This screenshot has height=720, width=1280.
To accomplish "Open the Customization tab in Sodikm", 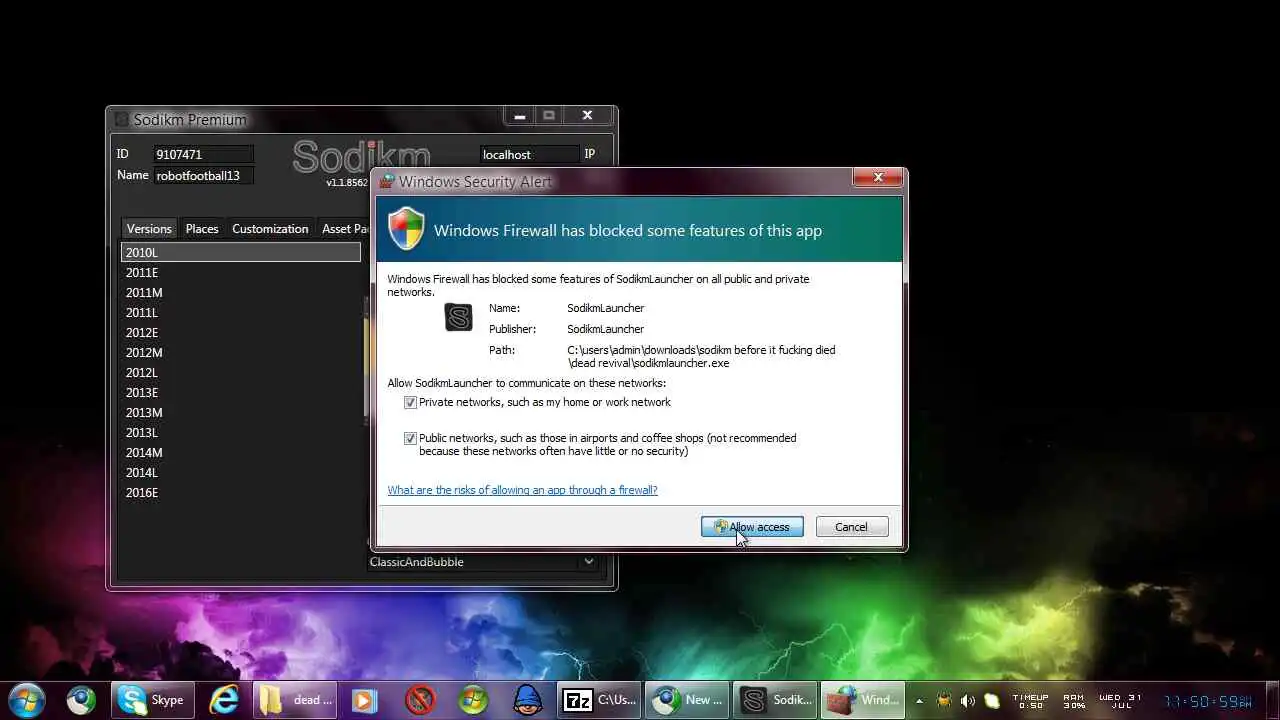I will 270,229.
